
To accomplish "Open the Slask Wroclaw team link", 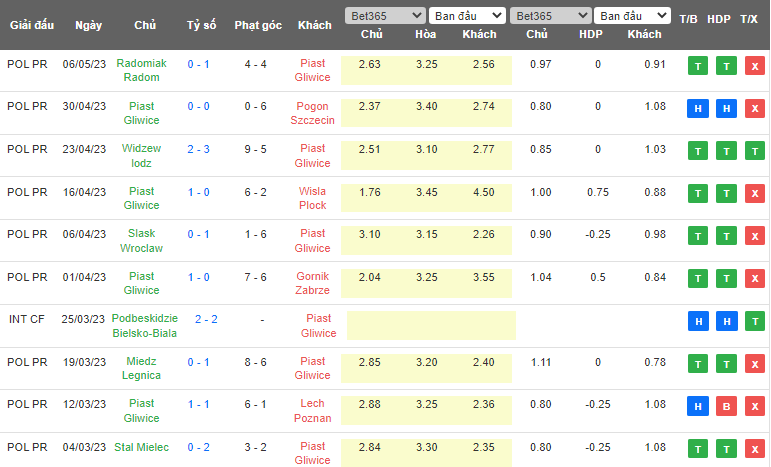I will click(x=141, y=240).
